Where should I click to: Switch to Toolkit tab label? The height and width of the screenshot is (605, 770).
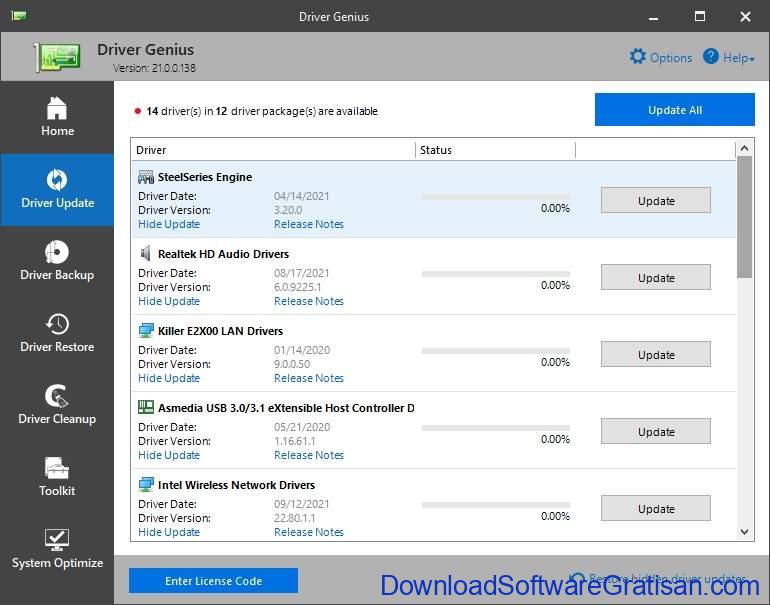tap(57, 491)
